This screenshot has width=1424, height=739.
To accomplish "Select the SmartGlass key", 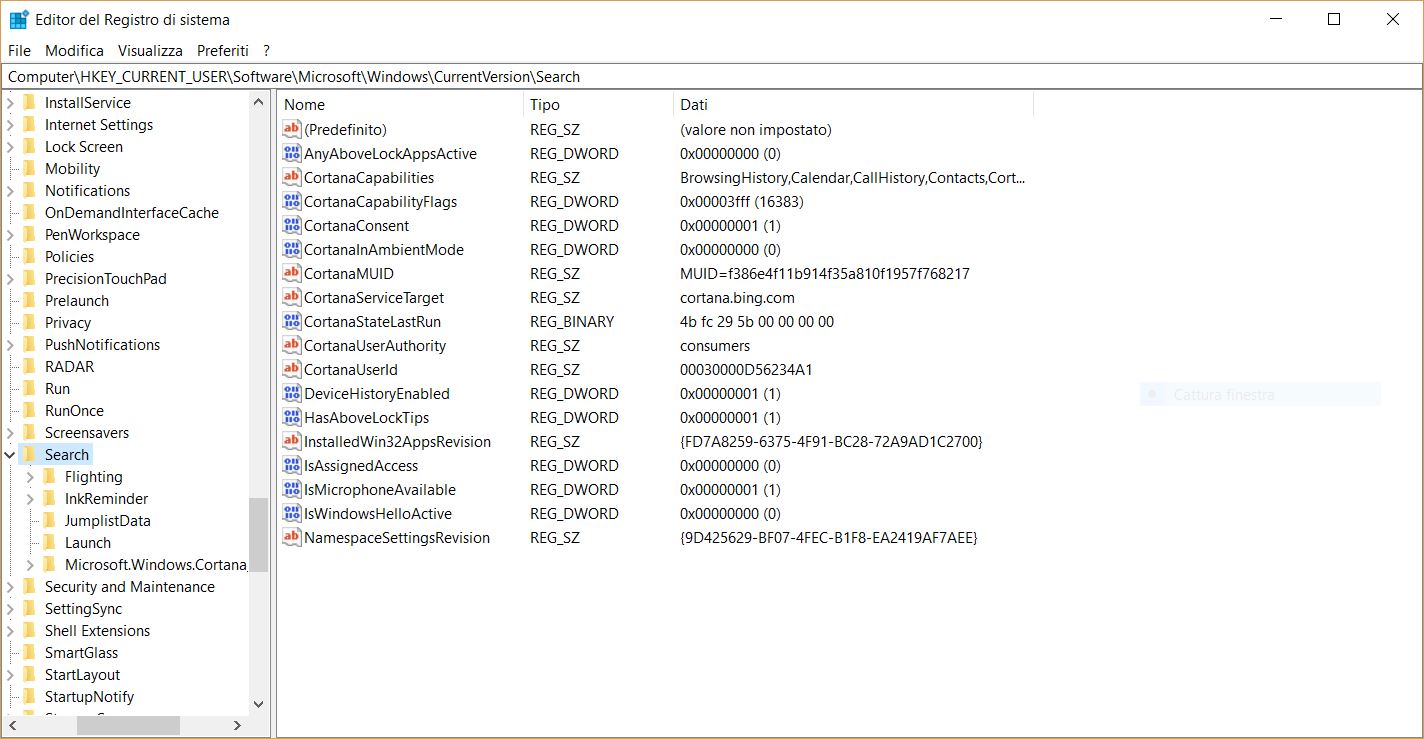I will click(x=81, y=652).
